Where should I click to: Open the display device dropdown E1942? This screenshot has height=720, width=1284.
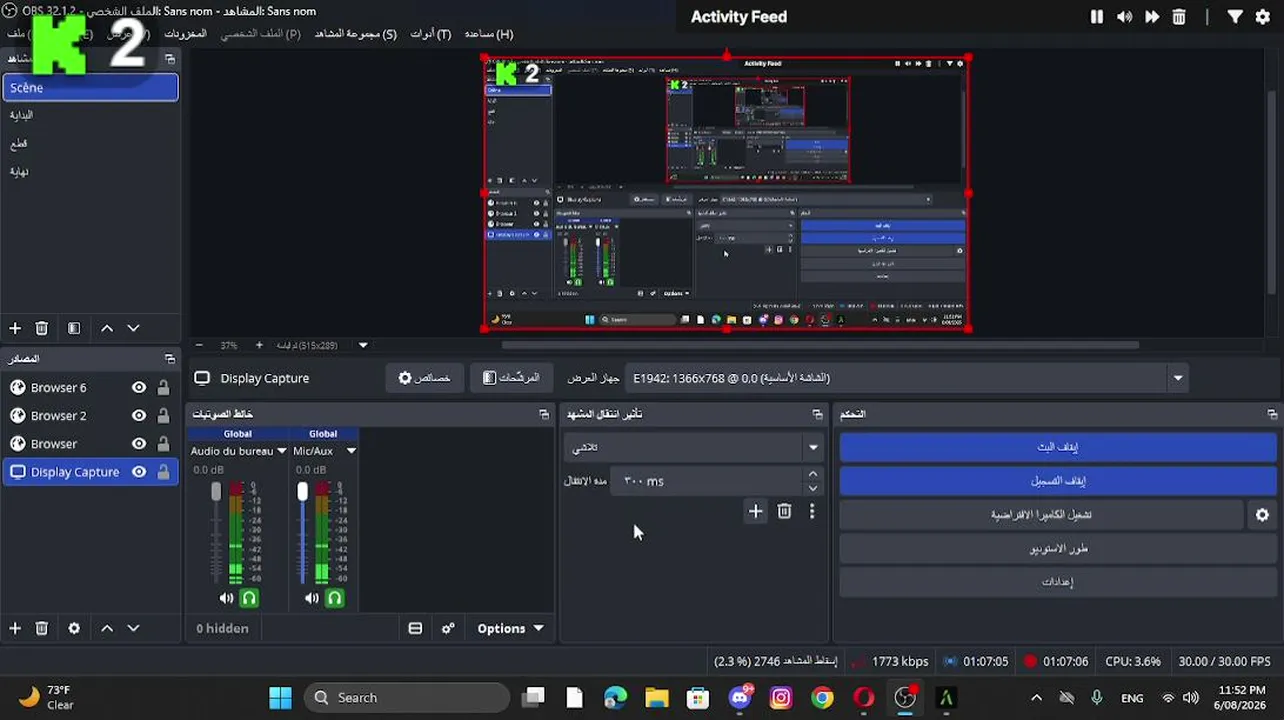[906, 378]
